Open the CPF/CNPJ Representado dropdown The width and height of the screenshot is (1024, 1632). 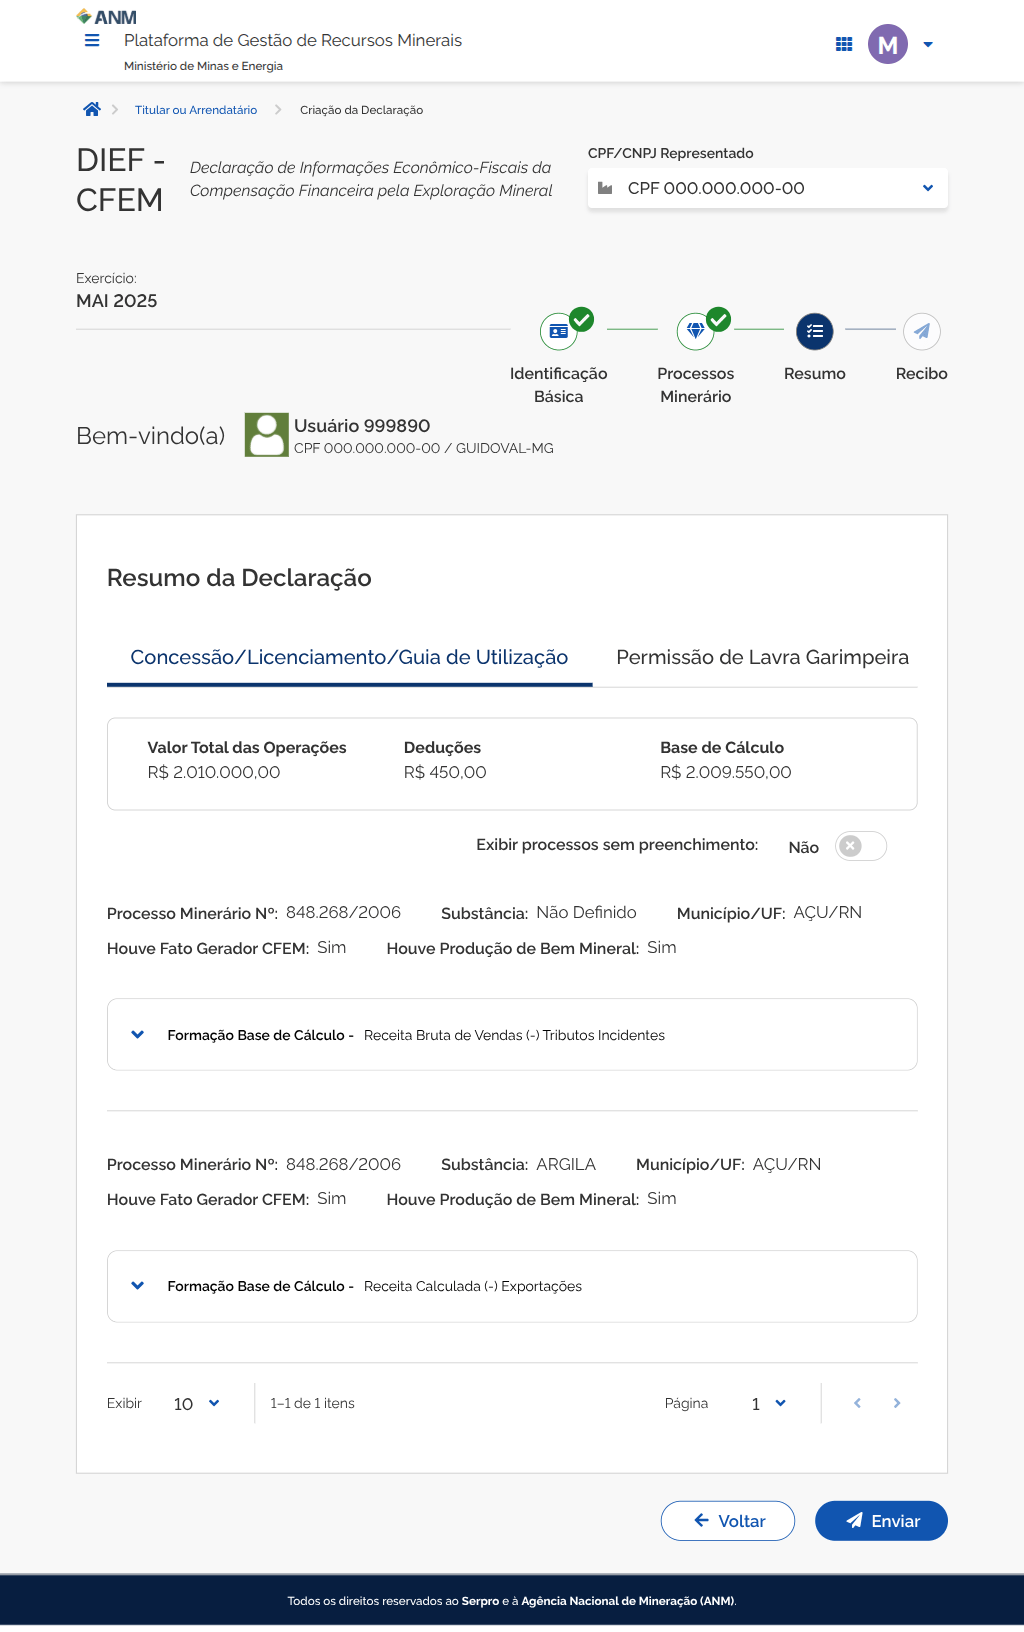(767, 188)
